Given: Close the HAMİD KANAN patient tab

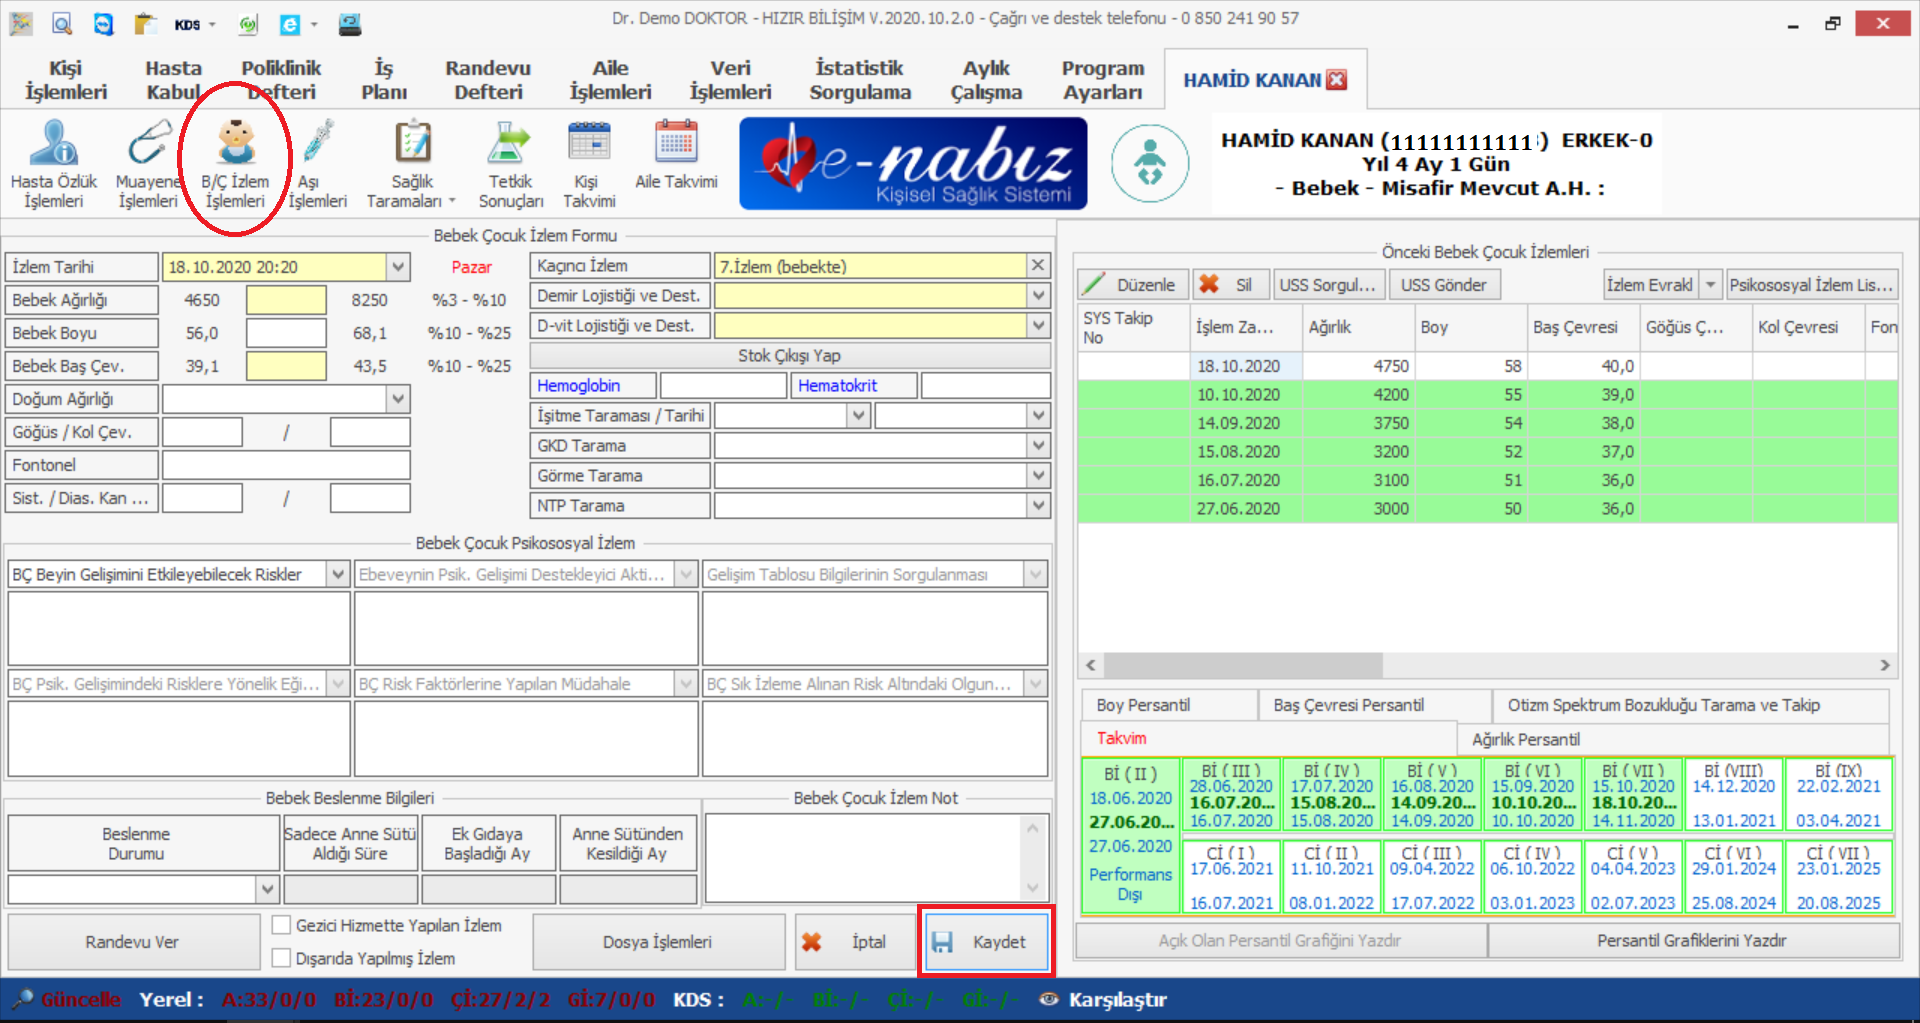Looking at the screenshot, I should (1337, 80).
